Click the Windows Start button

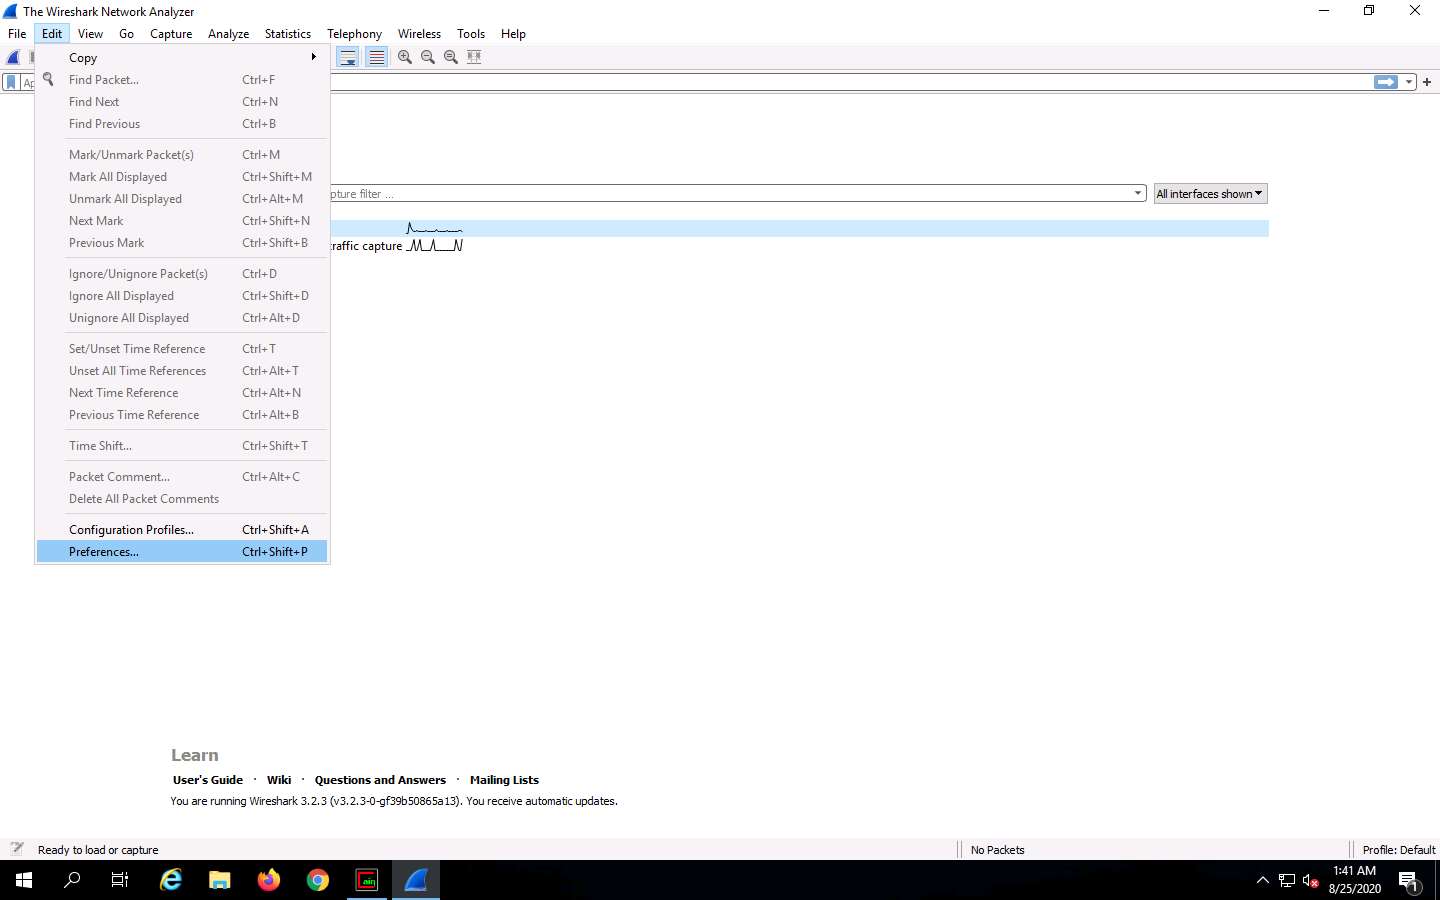[24, 880]
